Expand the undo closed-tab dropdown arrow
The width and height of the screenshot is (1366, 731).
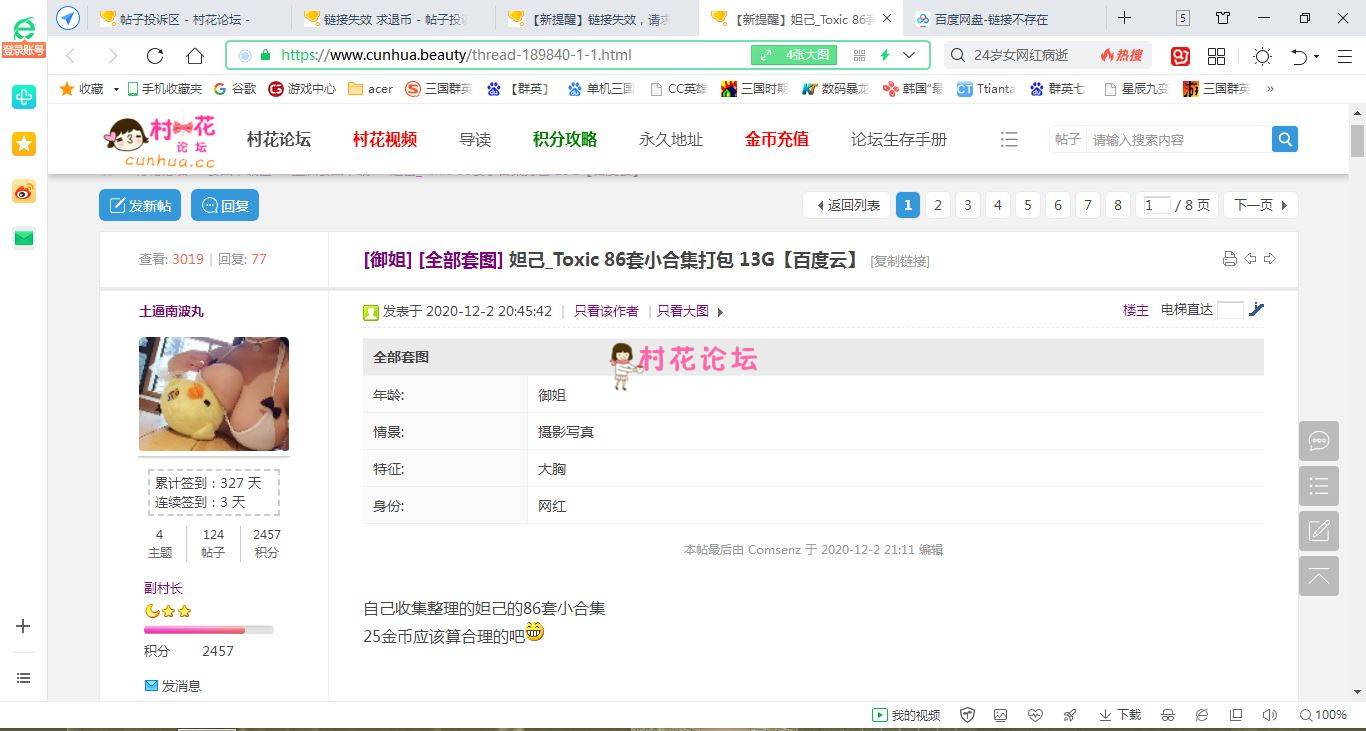(1316, 57)
